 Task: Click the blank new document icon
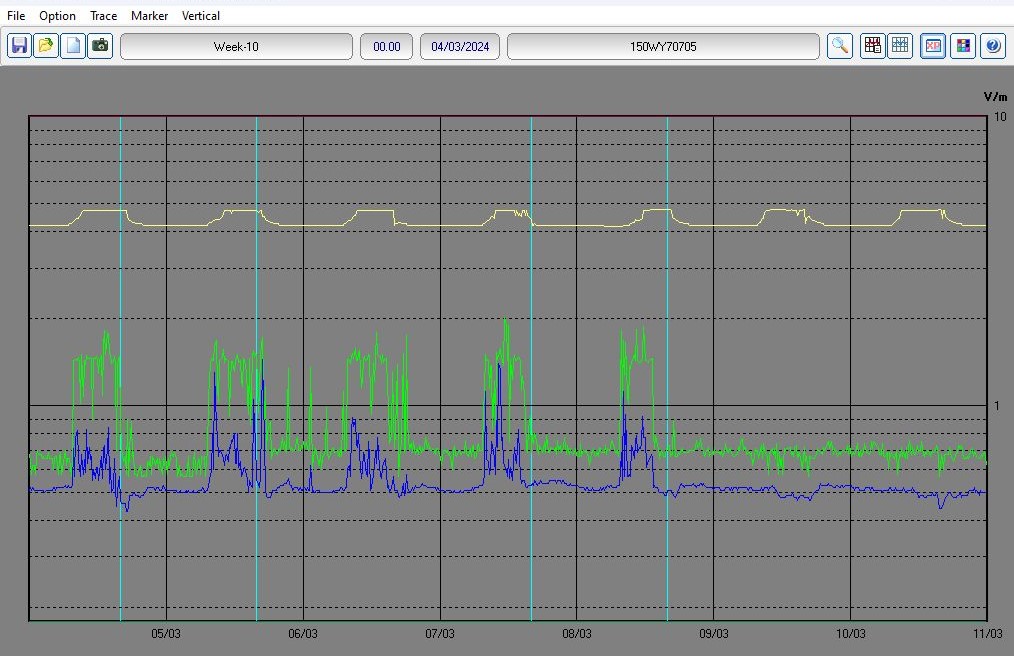pos(73,46)
